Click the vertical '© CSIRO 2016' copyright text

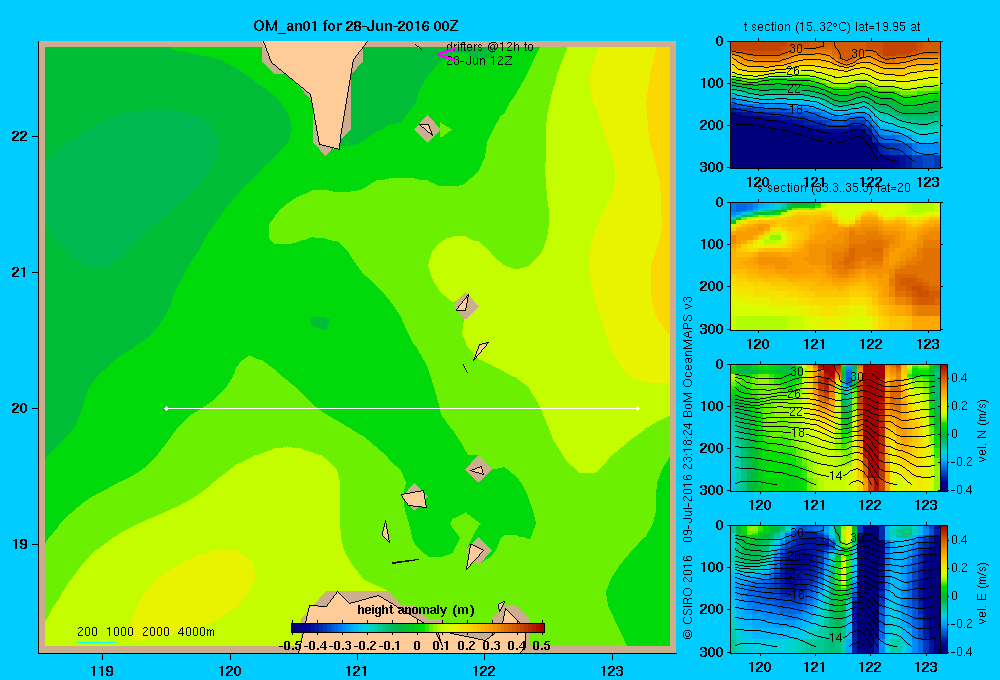688,596
